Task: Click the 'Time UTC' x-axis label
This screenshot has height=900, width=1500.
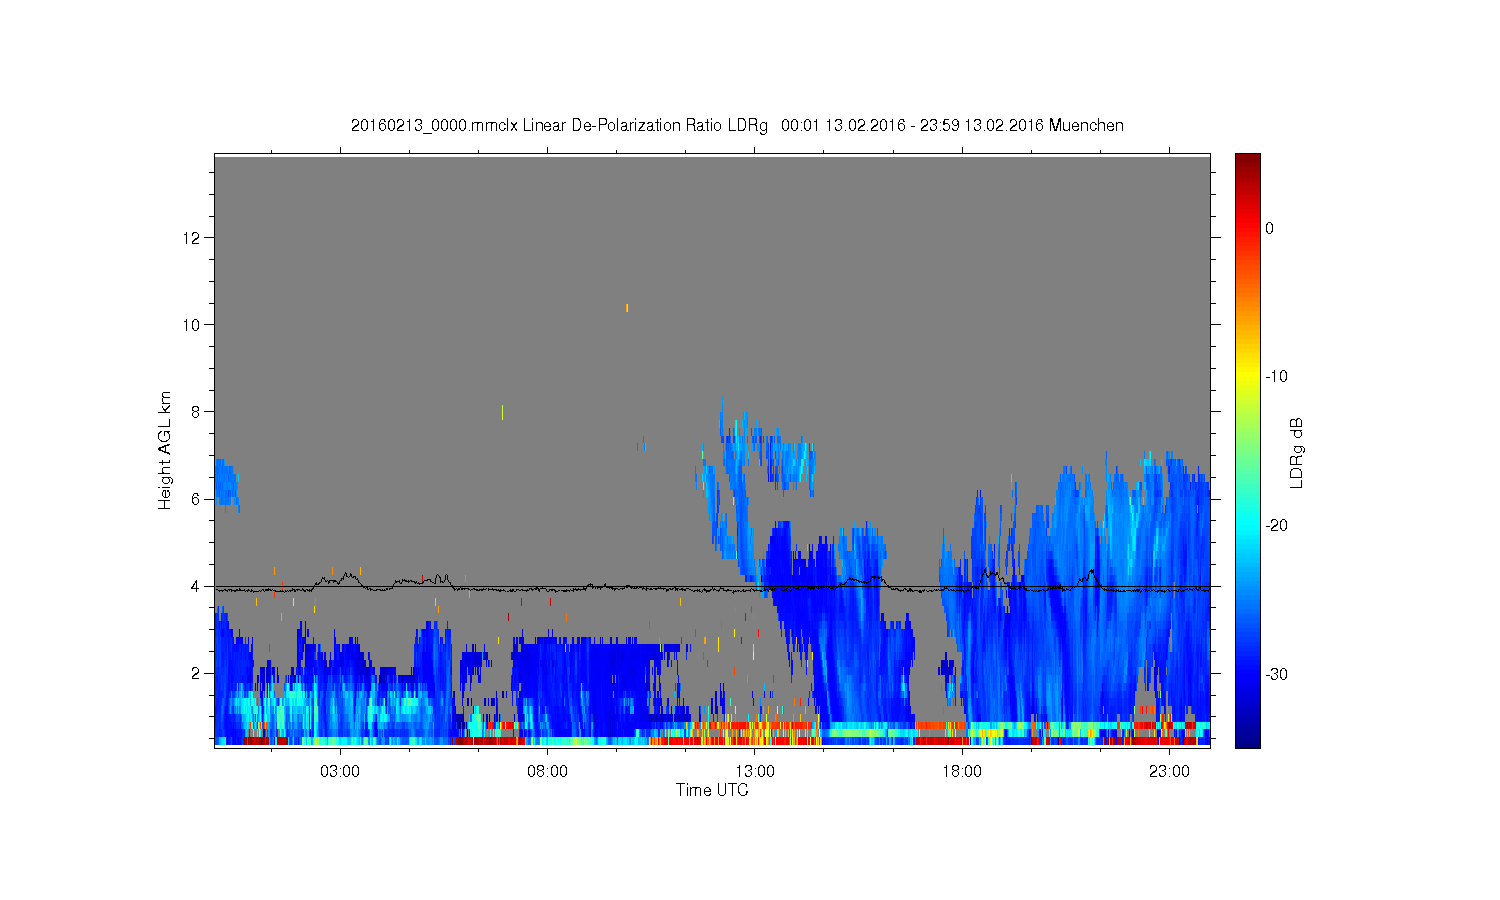Action: point(712,790)
